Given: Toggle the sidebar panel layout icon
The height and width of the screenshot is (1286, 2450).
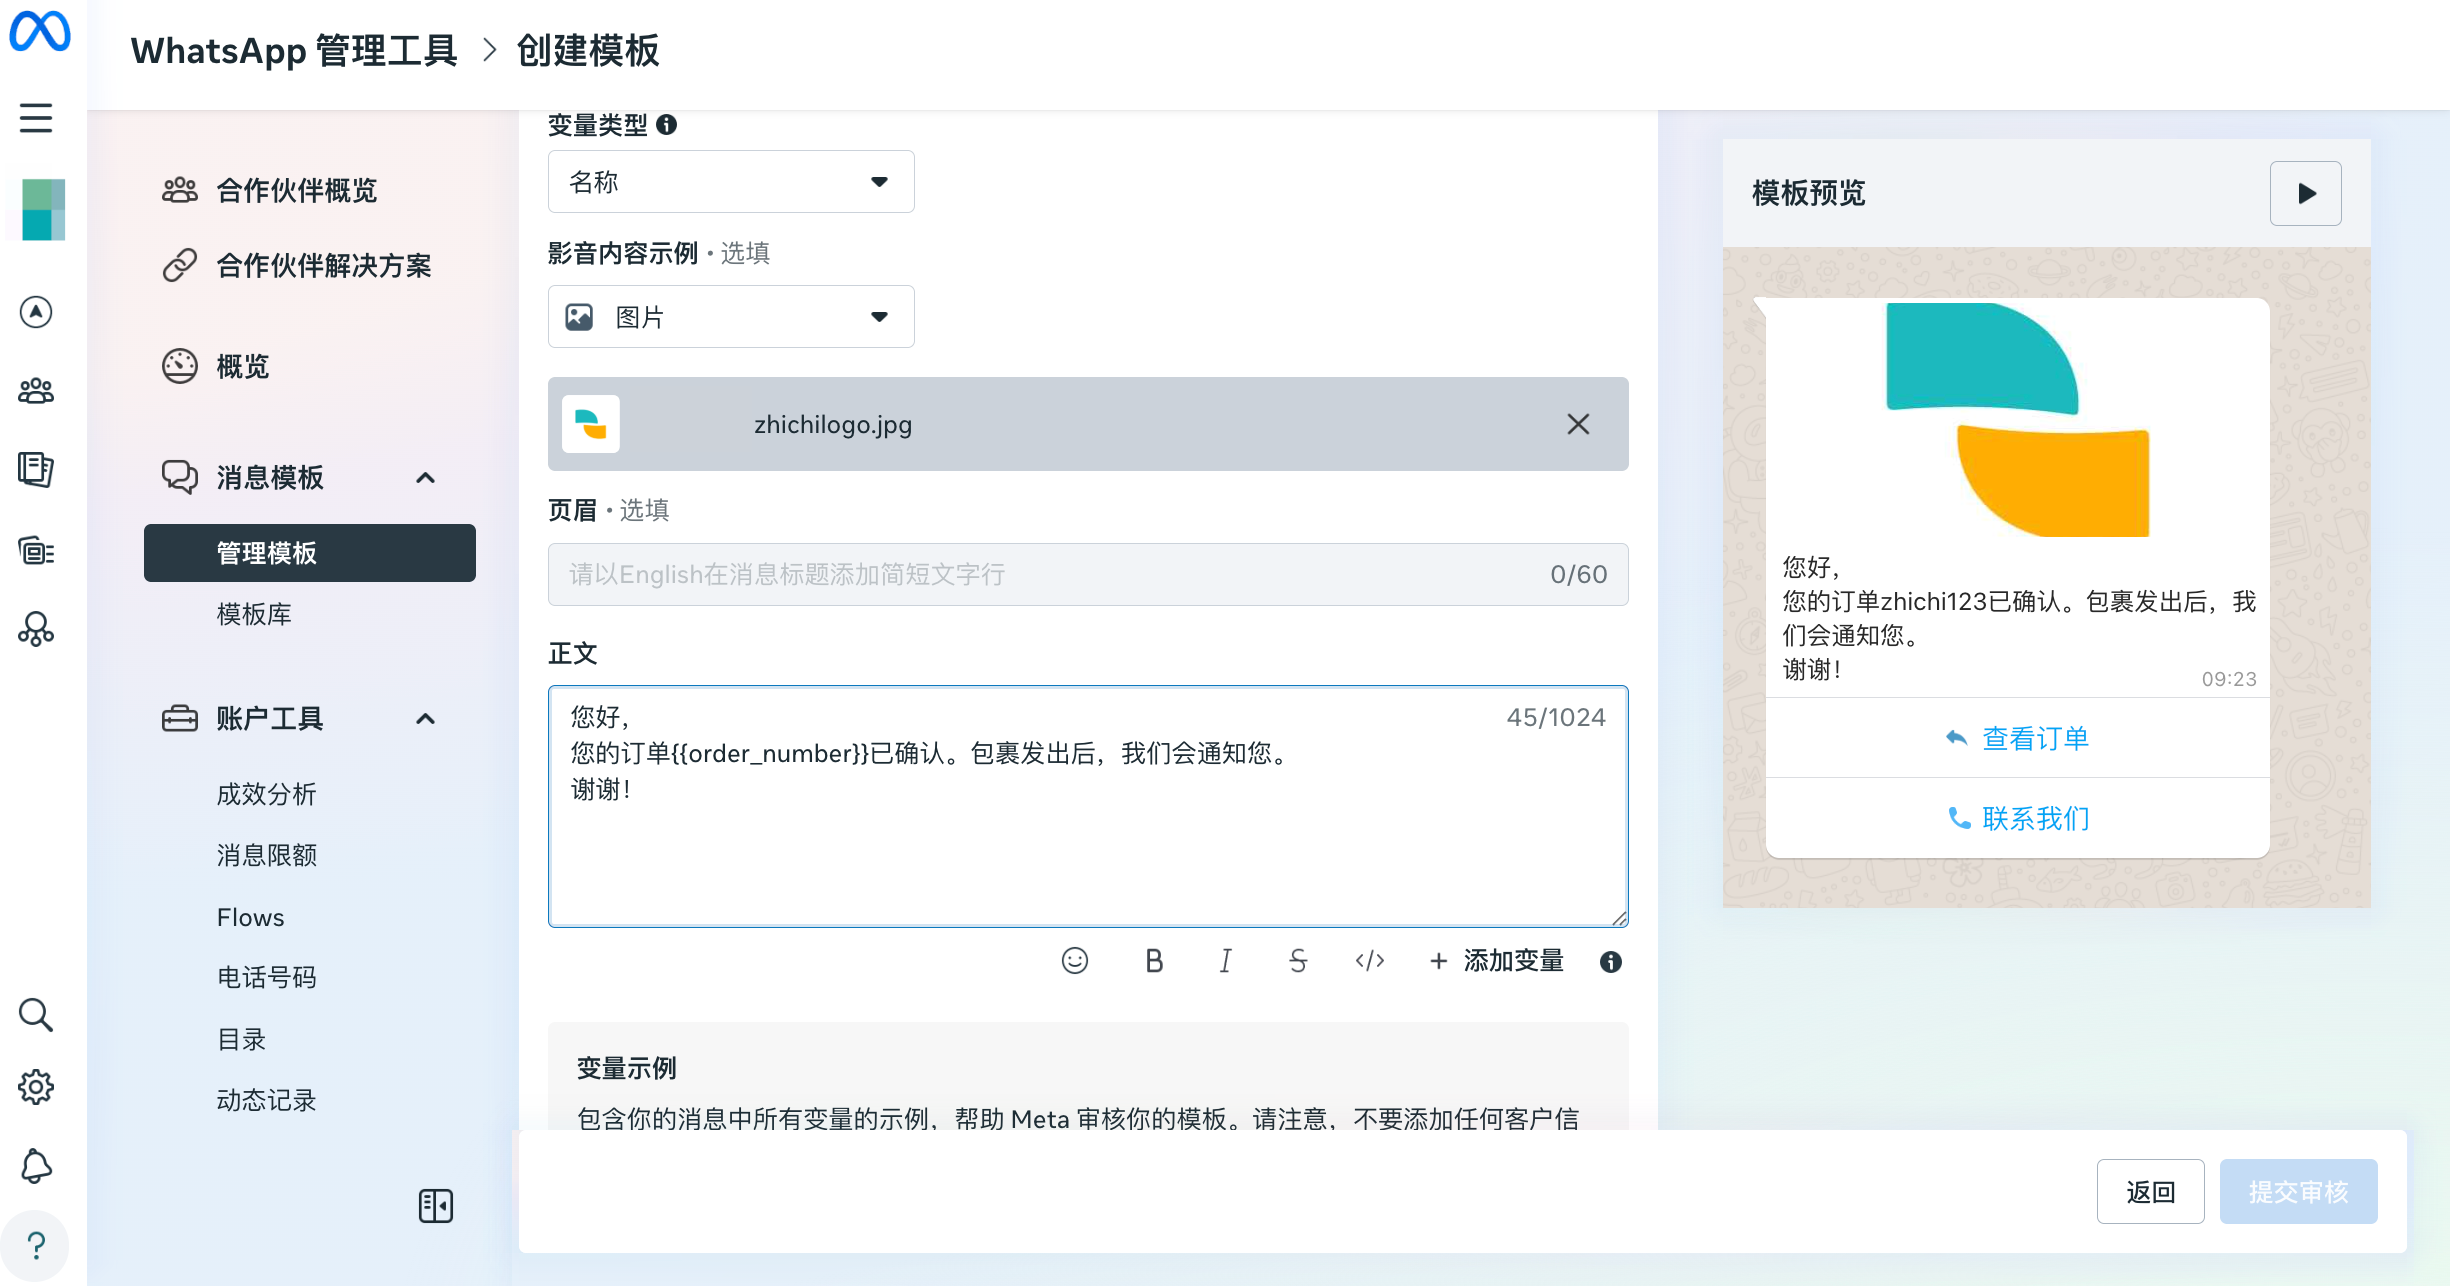Looking at the screenshot, I should tap(435, 1206).
